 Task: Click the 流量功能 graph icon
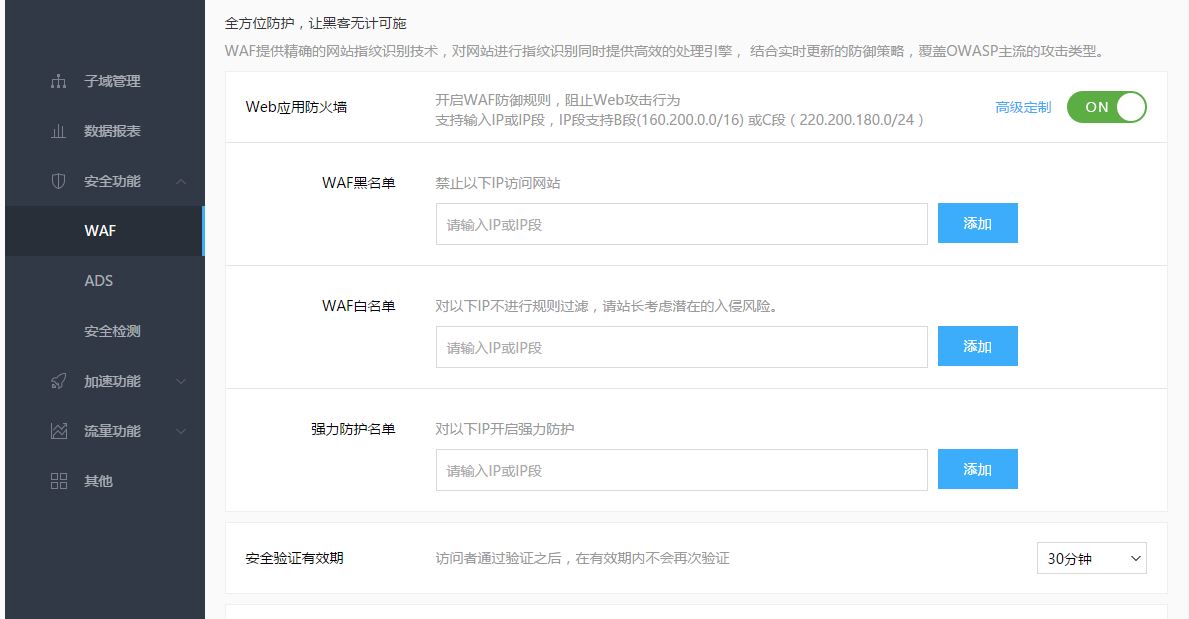coord(57,431)
